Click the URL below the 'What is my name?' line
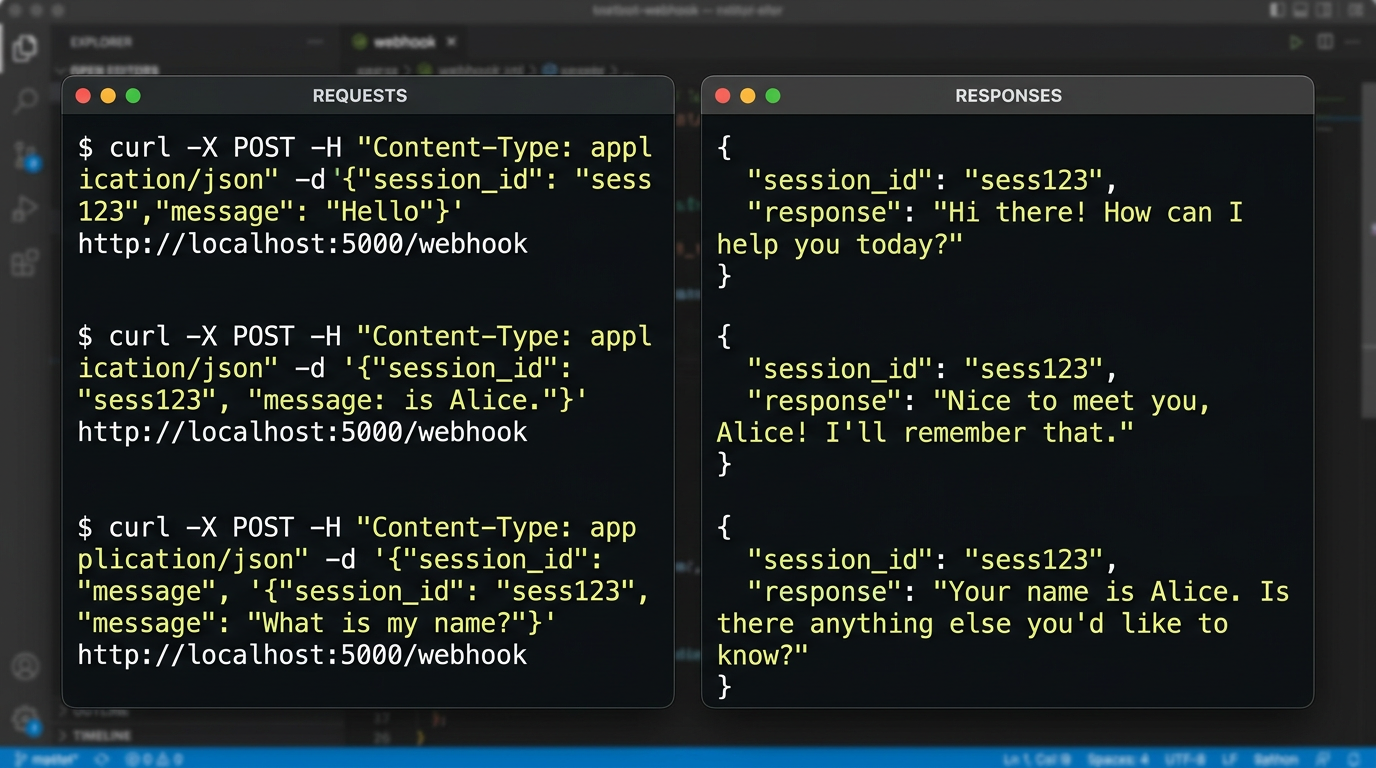The height and width of the screenshot is (768, 1376). click(302, 655)
